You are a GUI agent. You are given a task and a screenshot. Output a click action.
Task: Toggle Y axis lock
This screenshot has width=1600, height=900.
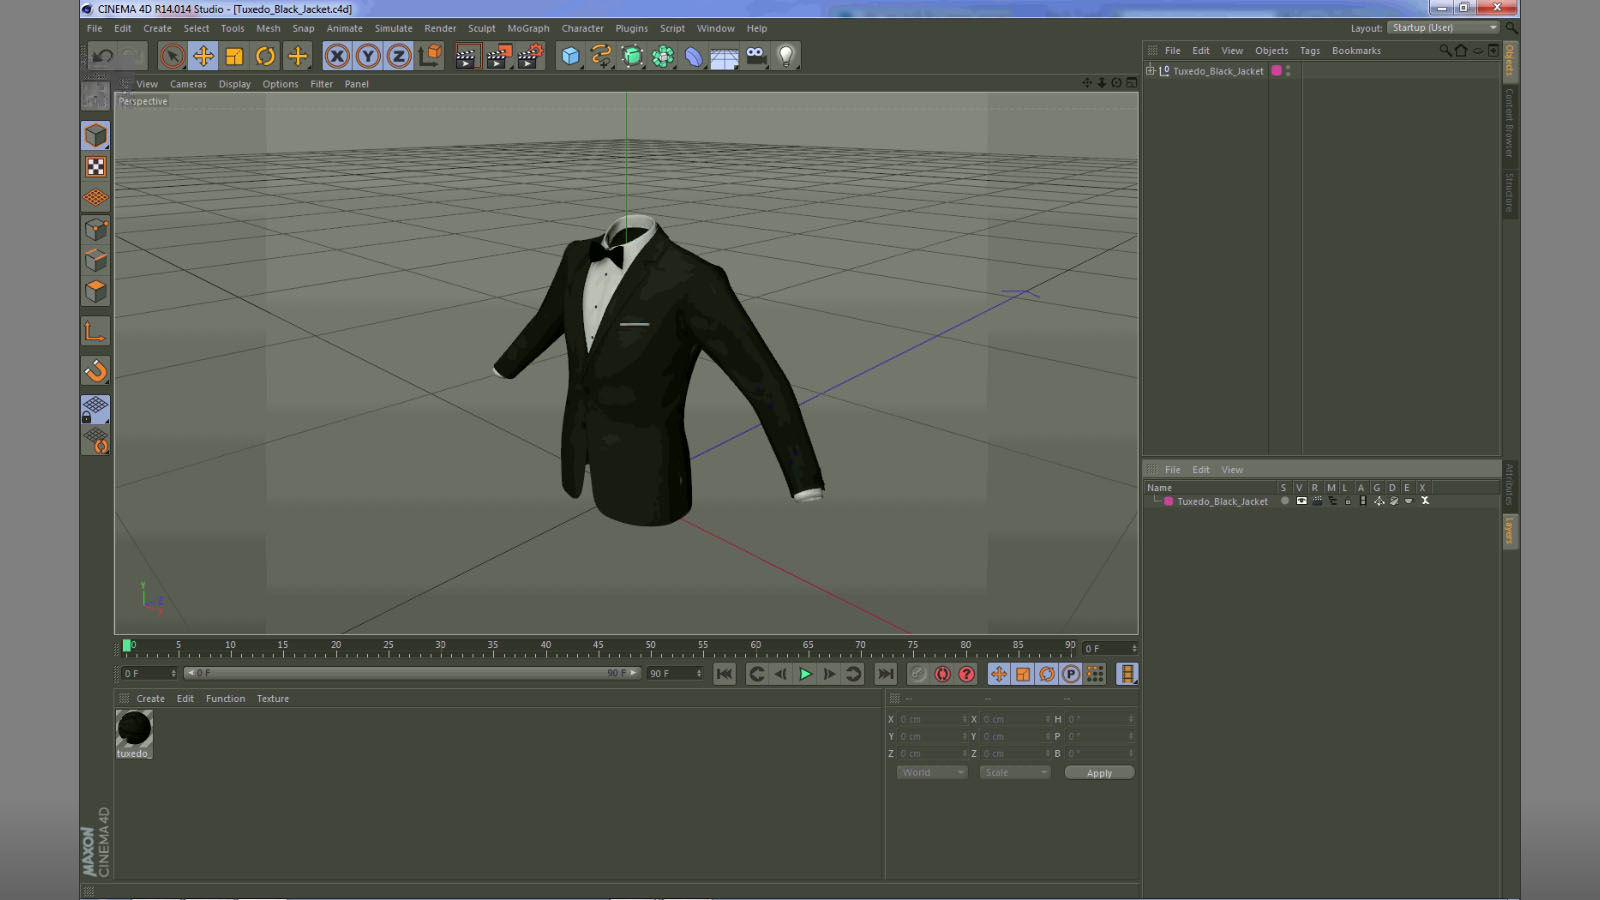[368, 56]
